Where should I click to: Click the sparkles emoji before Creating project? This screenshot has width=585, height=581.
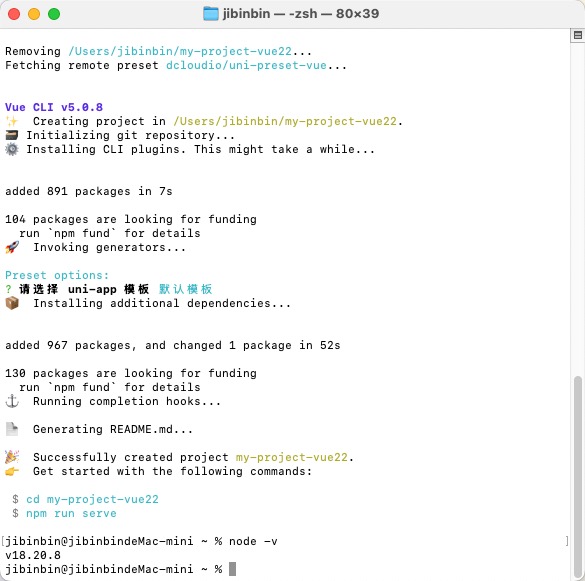click(12, 121)
